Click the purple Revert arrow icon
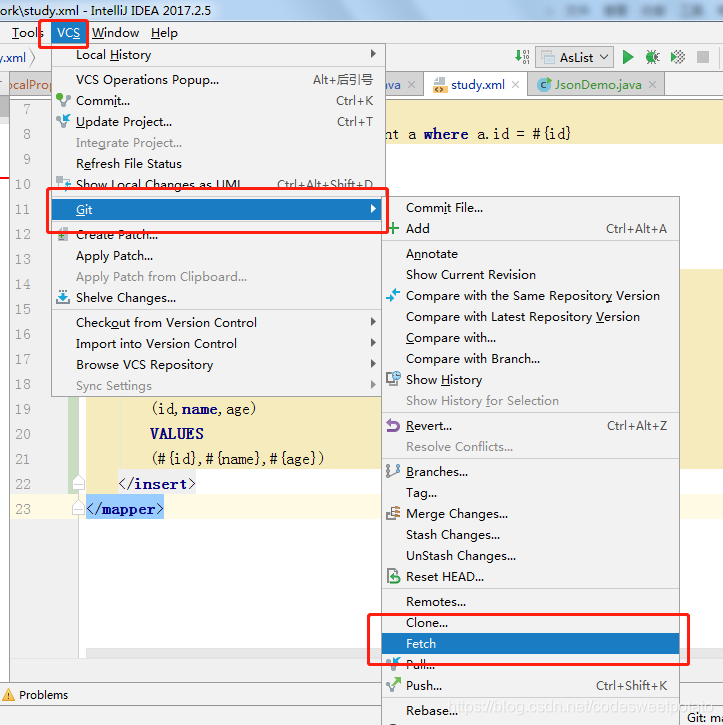Screen dimensions: 723x725 [393, 425]
